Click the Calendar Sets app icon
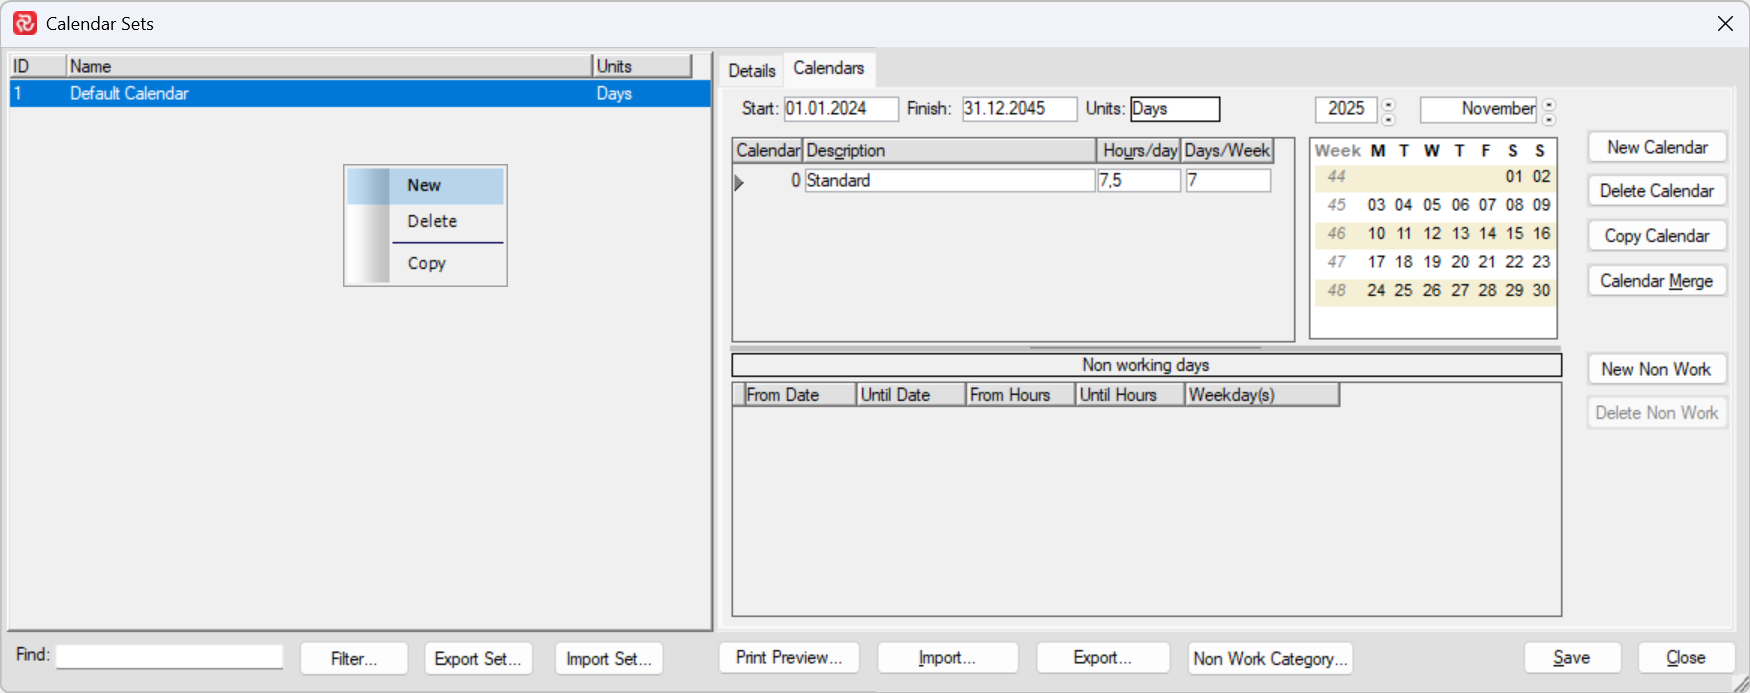 (x=25, y=23)
